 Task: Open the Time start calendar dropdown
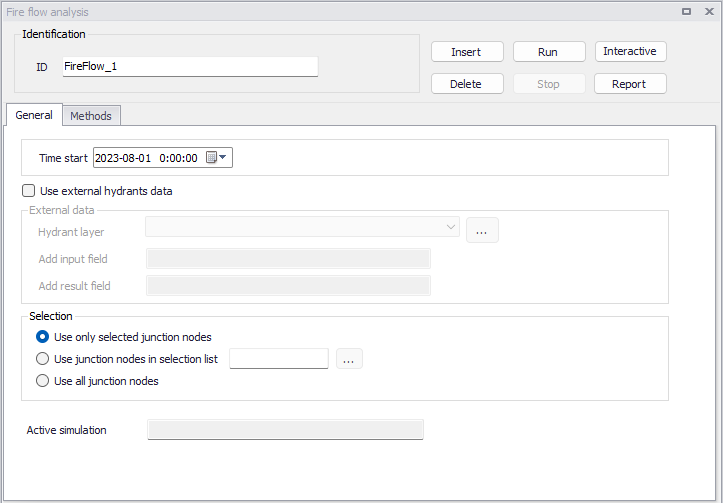point(217,158)
